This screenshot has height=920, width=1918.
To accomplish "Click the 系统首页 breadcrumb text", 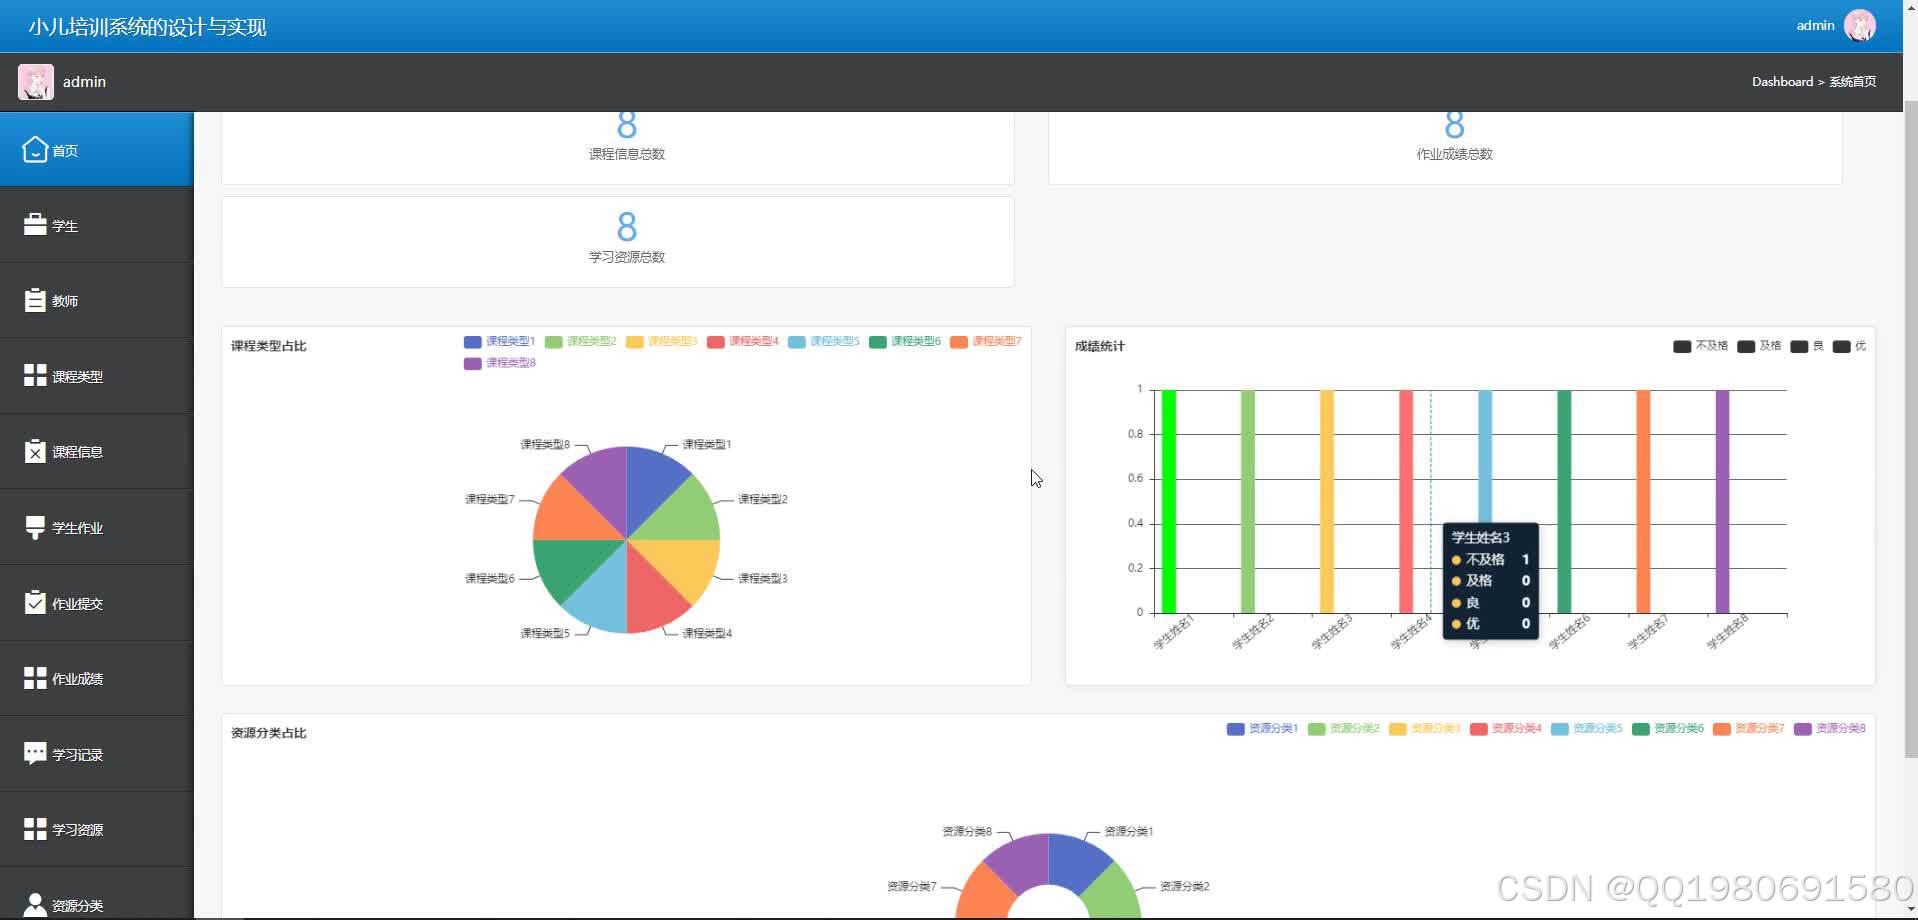I will point(1852,82).
